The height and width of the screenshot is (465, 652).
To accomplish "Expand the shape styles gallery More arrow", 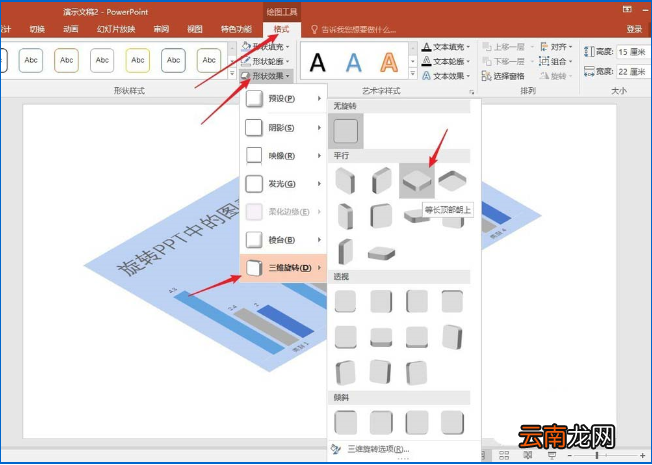I will 232,74.
